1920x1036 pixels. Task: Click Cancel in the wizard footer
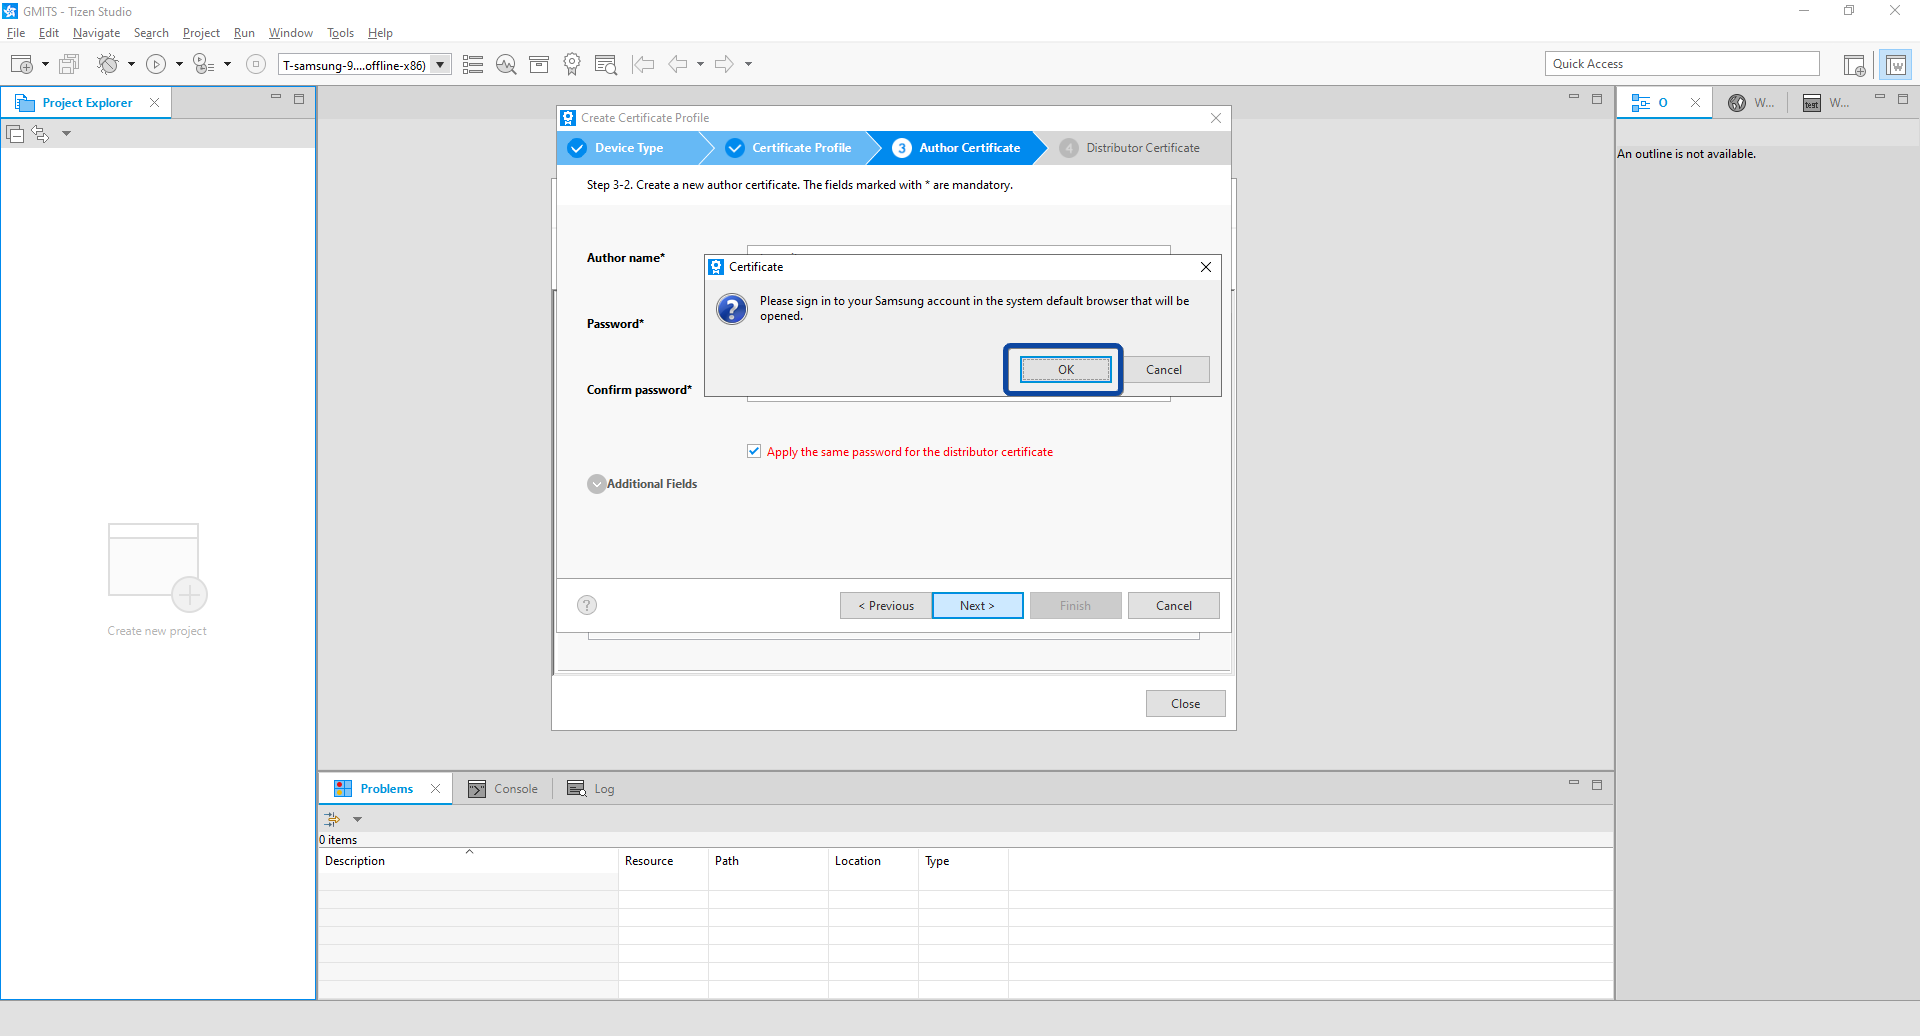coord(1174,606)
